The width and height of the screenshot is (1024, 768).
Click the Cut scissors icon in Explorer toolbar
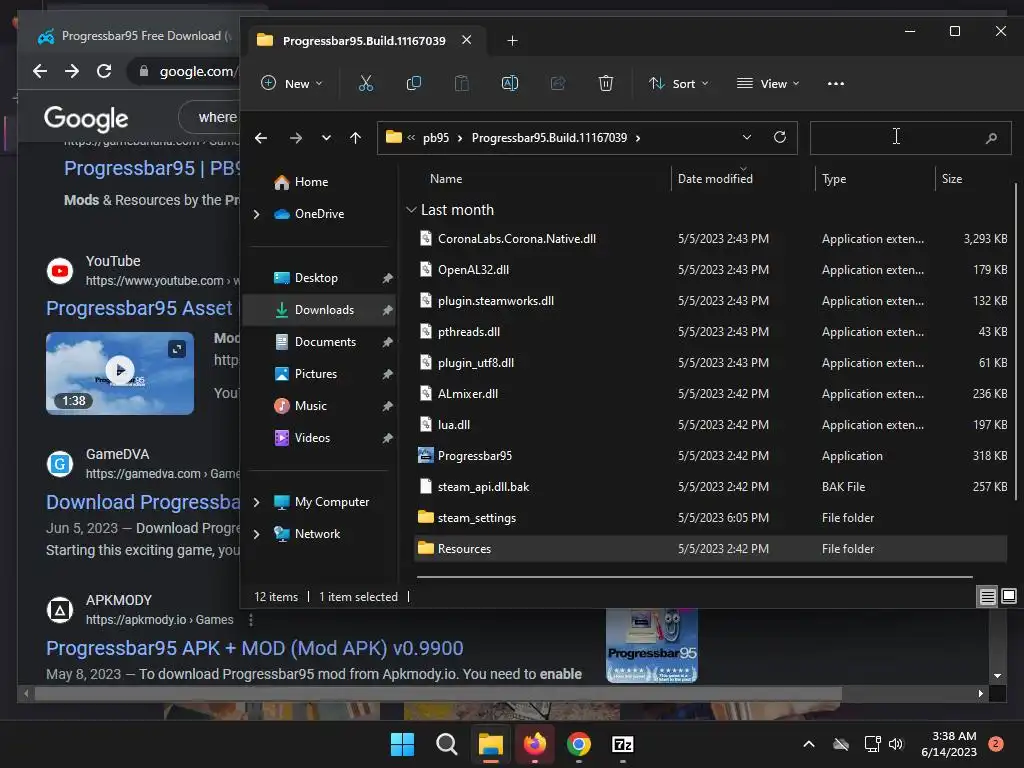coord(366,84)
